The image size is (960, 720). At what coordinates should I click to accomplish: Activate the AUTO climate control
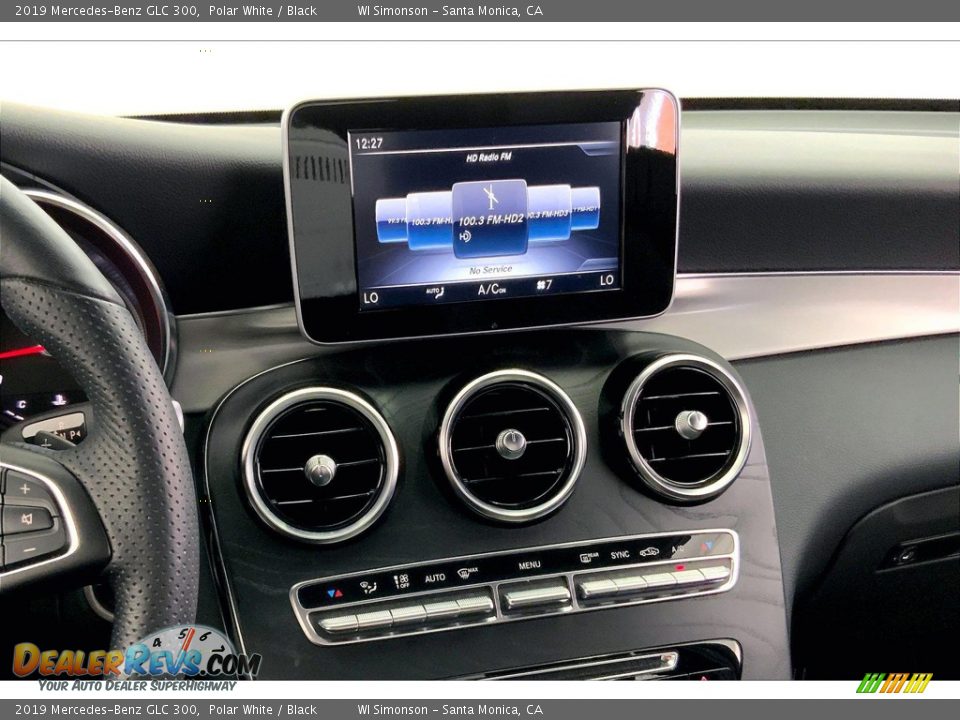coord(435,577)
